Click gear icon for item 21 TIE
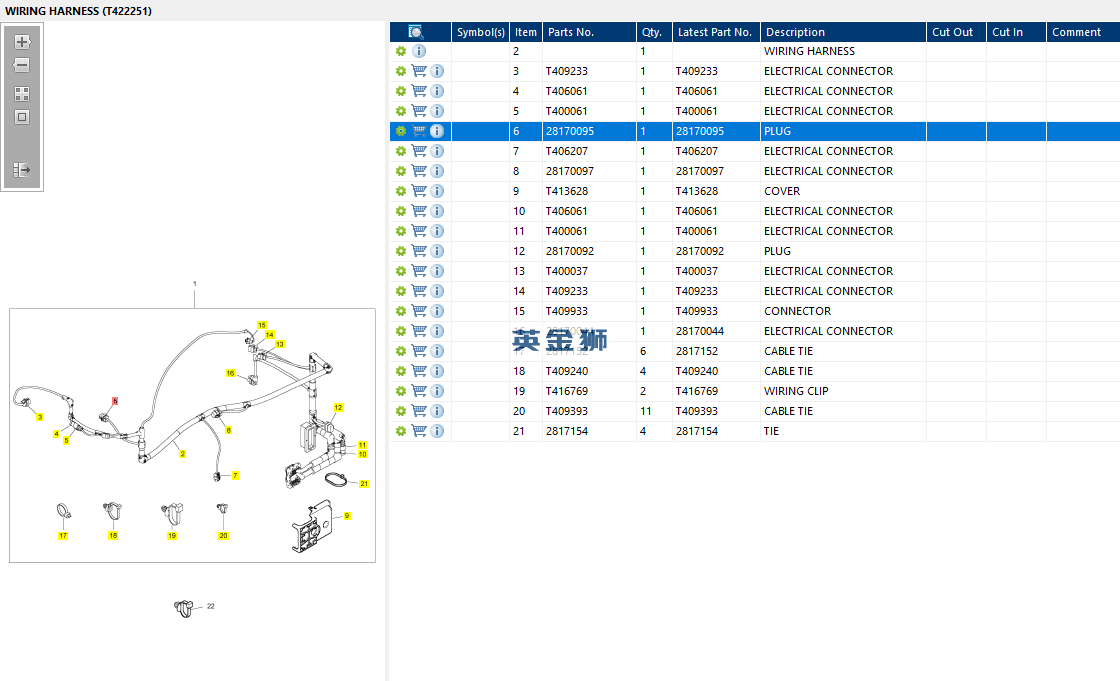The width and height of the screenshot is (1120, 681). tap(401, 431)
